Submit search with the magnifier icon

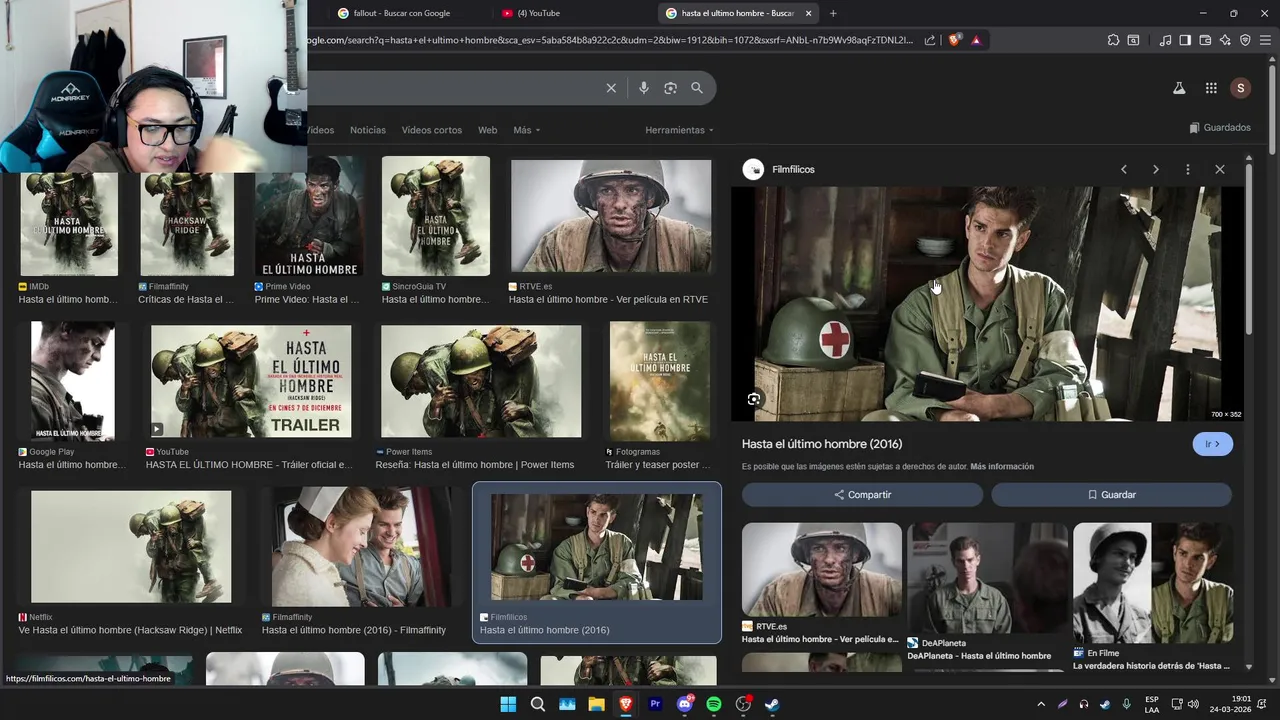(697, 88)
